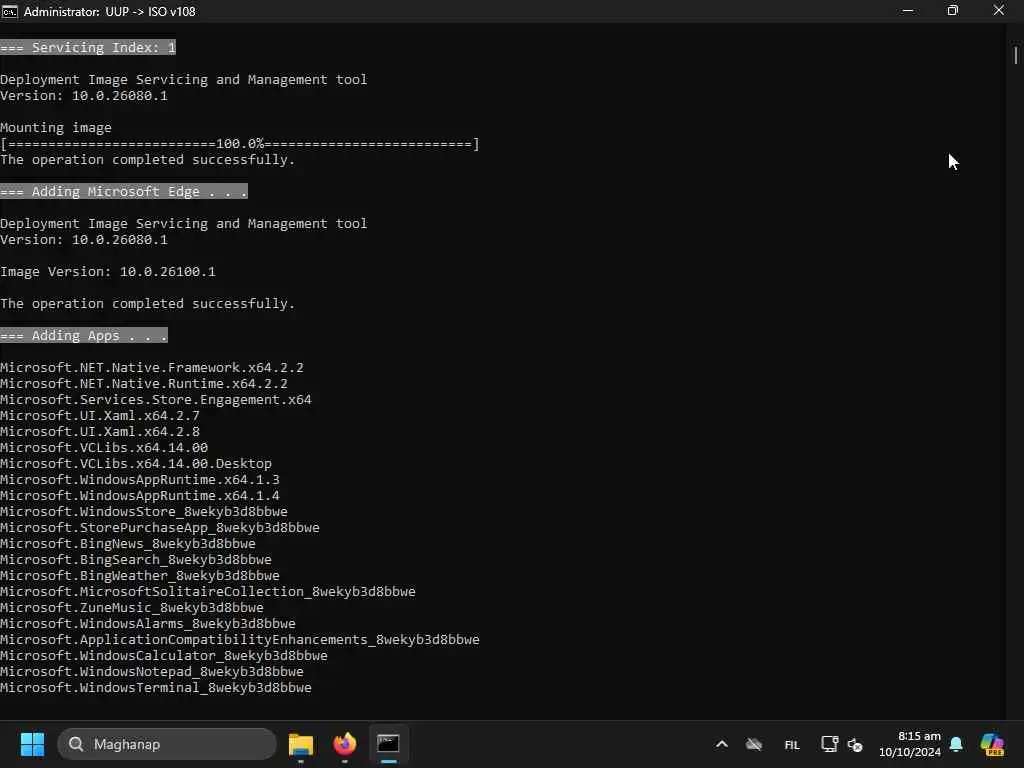Click Microsoft.BingWeather_8wekyb3d8bbwe line
1024x768 pixels.
[140, 576]
